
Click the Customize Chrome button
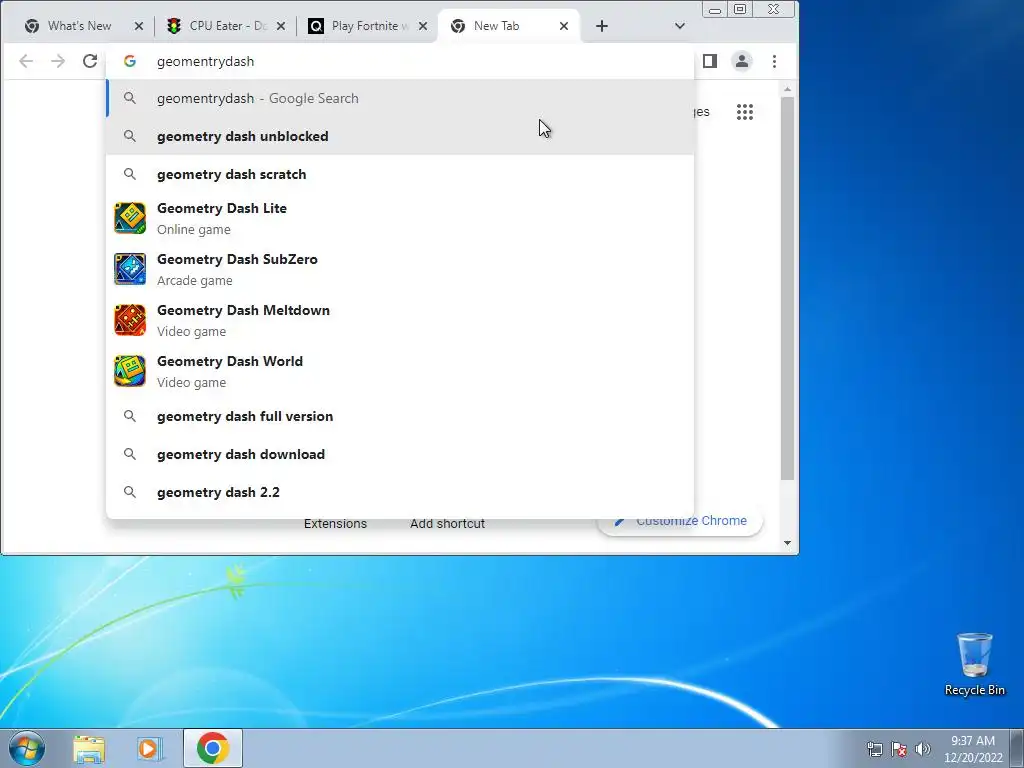tap(680, 521)
